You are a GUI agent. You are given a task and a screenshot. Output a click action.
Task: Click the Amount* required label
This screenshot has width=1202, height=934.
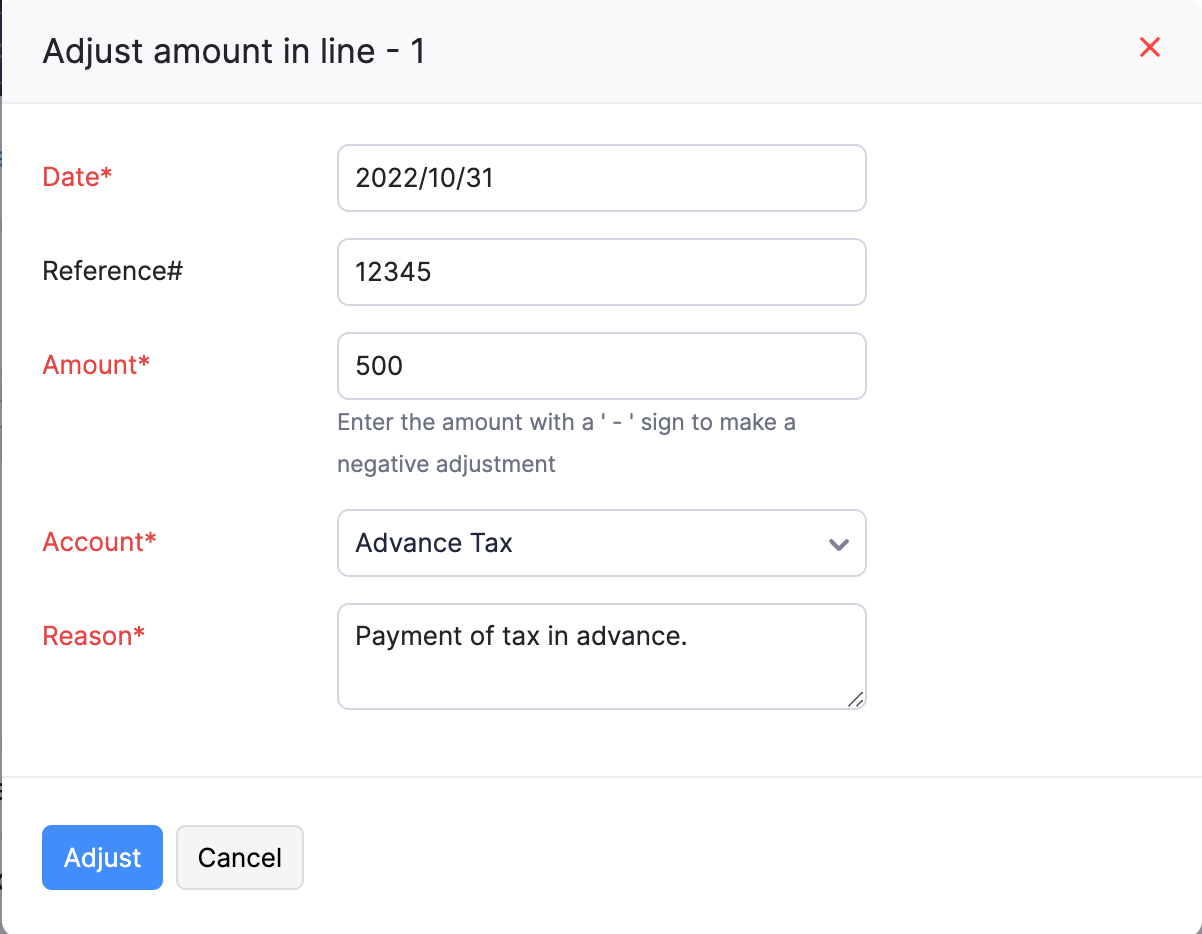pos(96,365)
